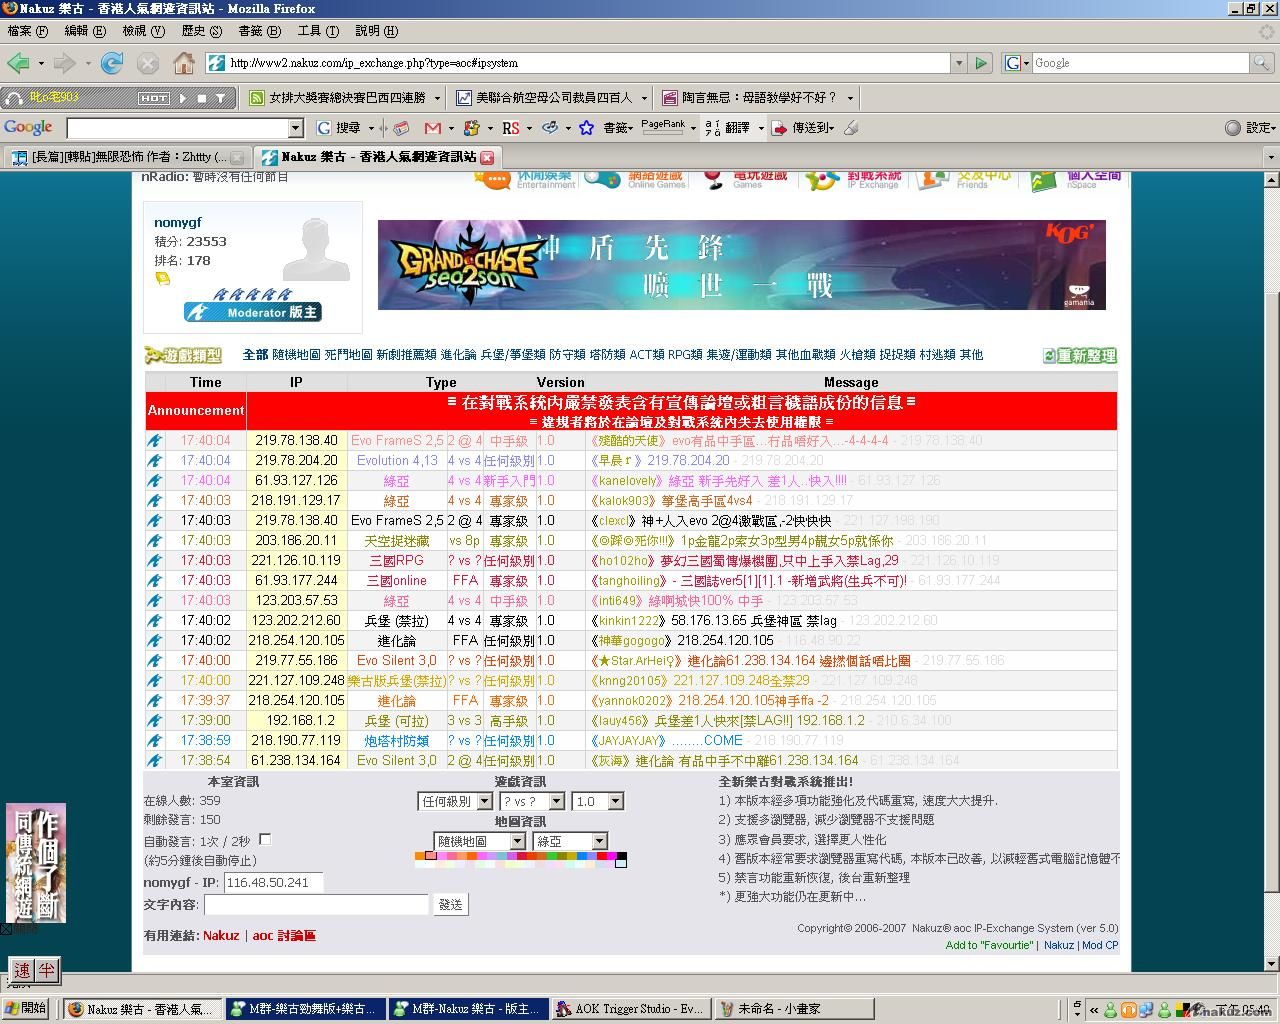This screenshot has height=1024, width=1280.
Task: Open the 工具 menu
Action: pos(317,31)
